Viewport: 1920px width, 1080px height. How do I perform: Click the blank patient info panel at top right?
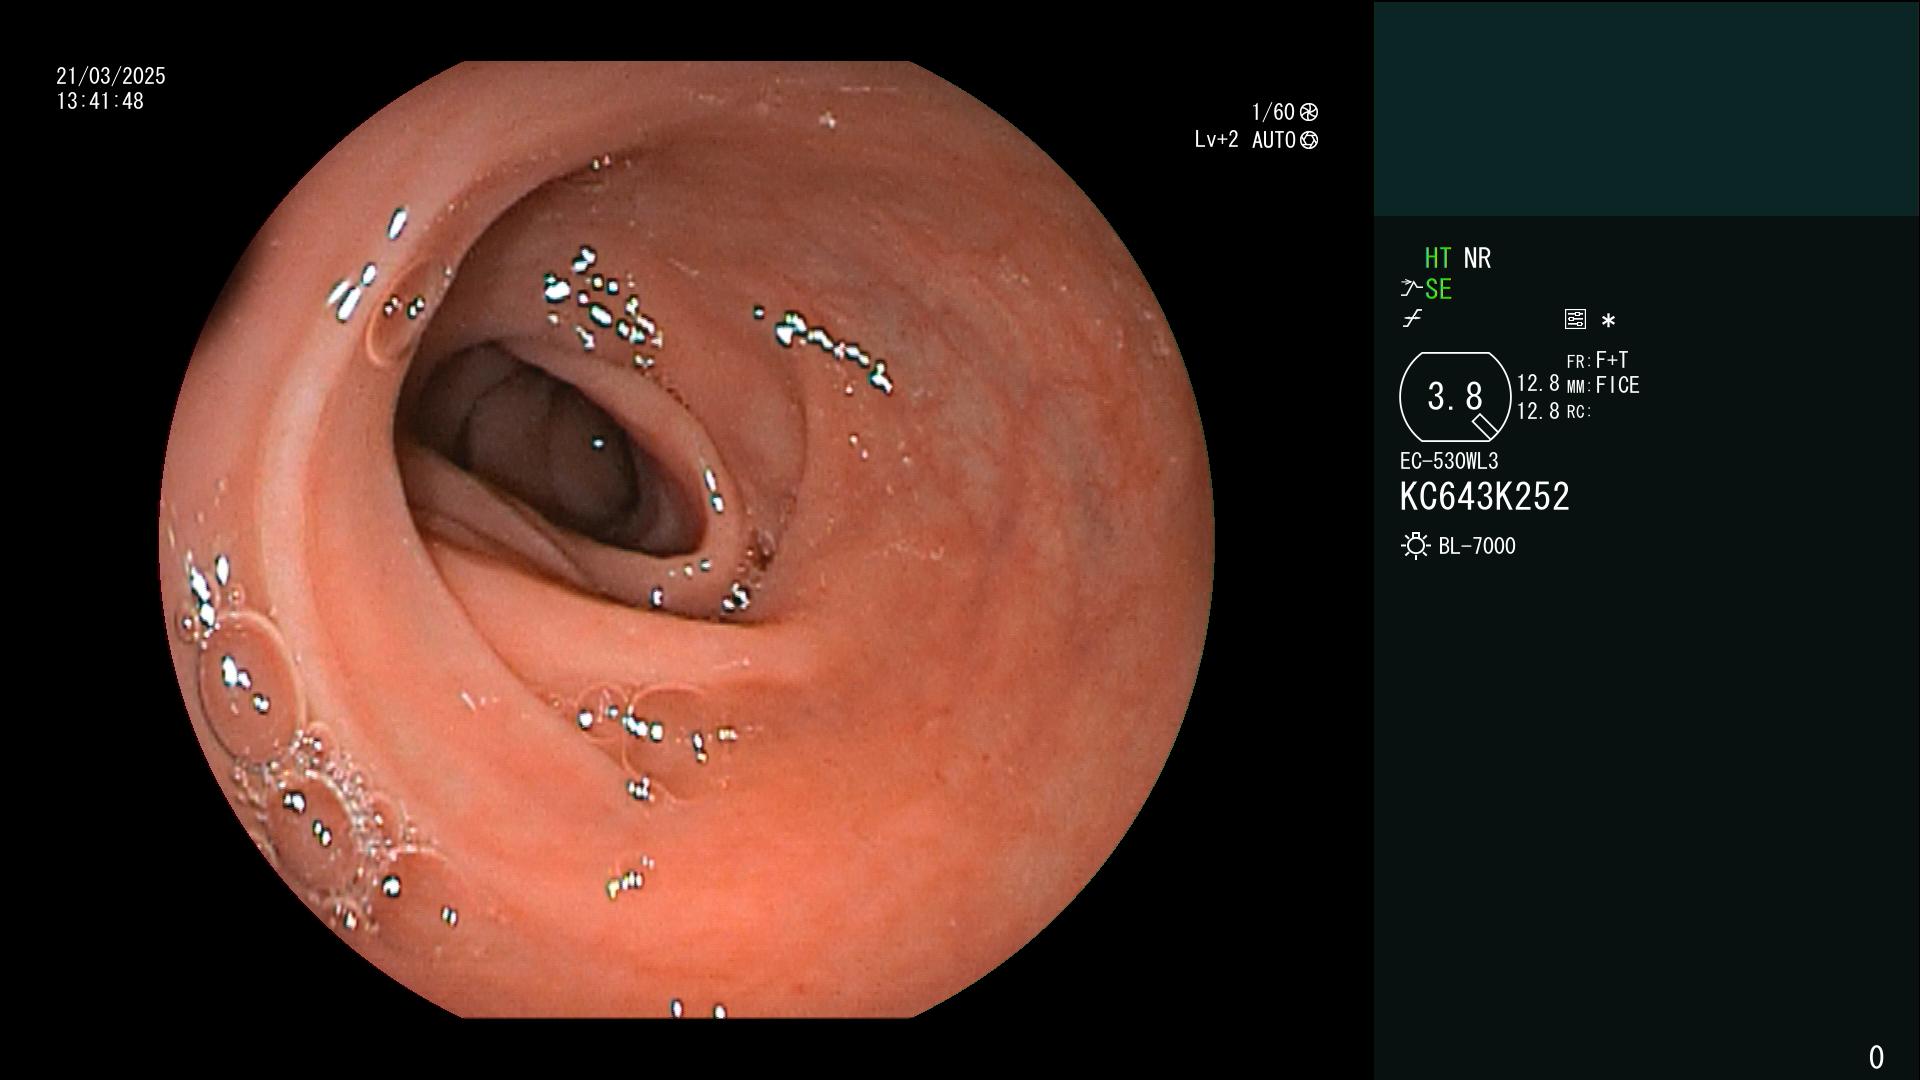click(x=1646, y=108)
